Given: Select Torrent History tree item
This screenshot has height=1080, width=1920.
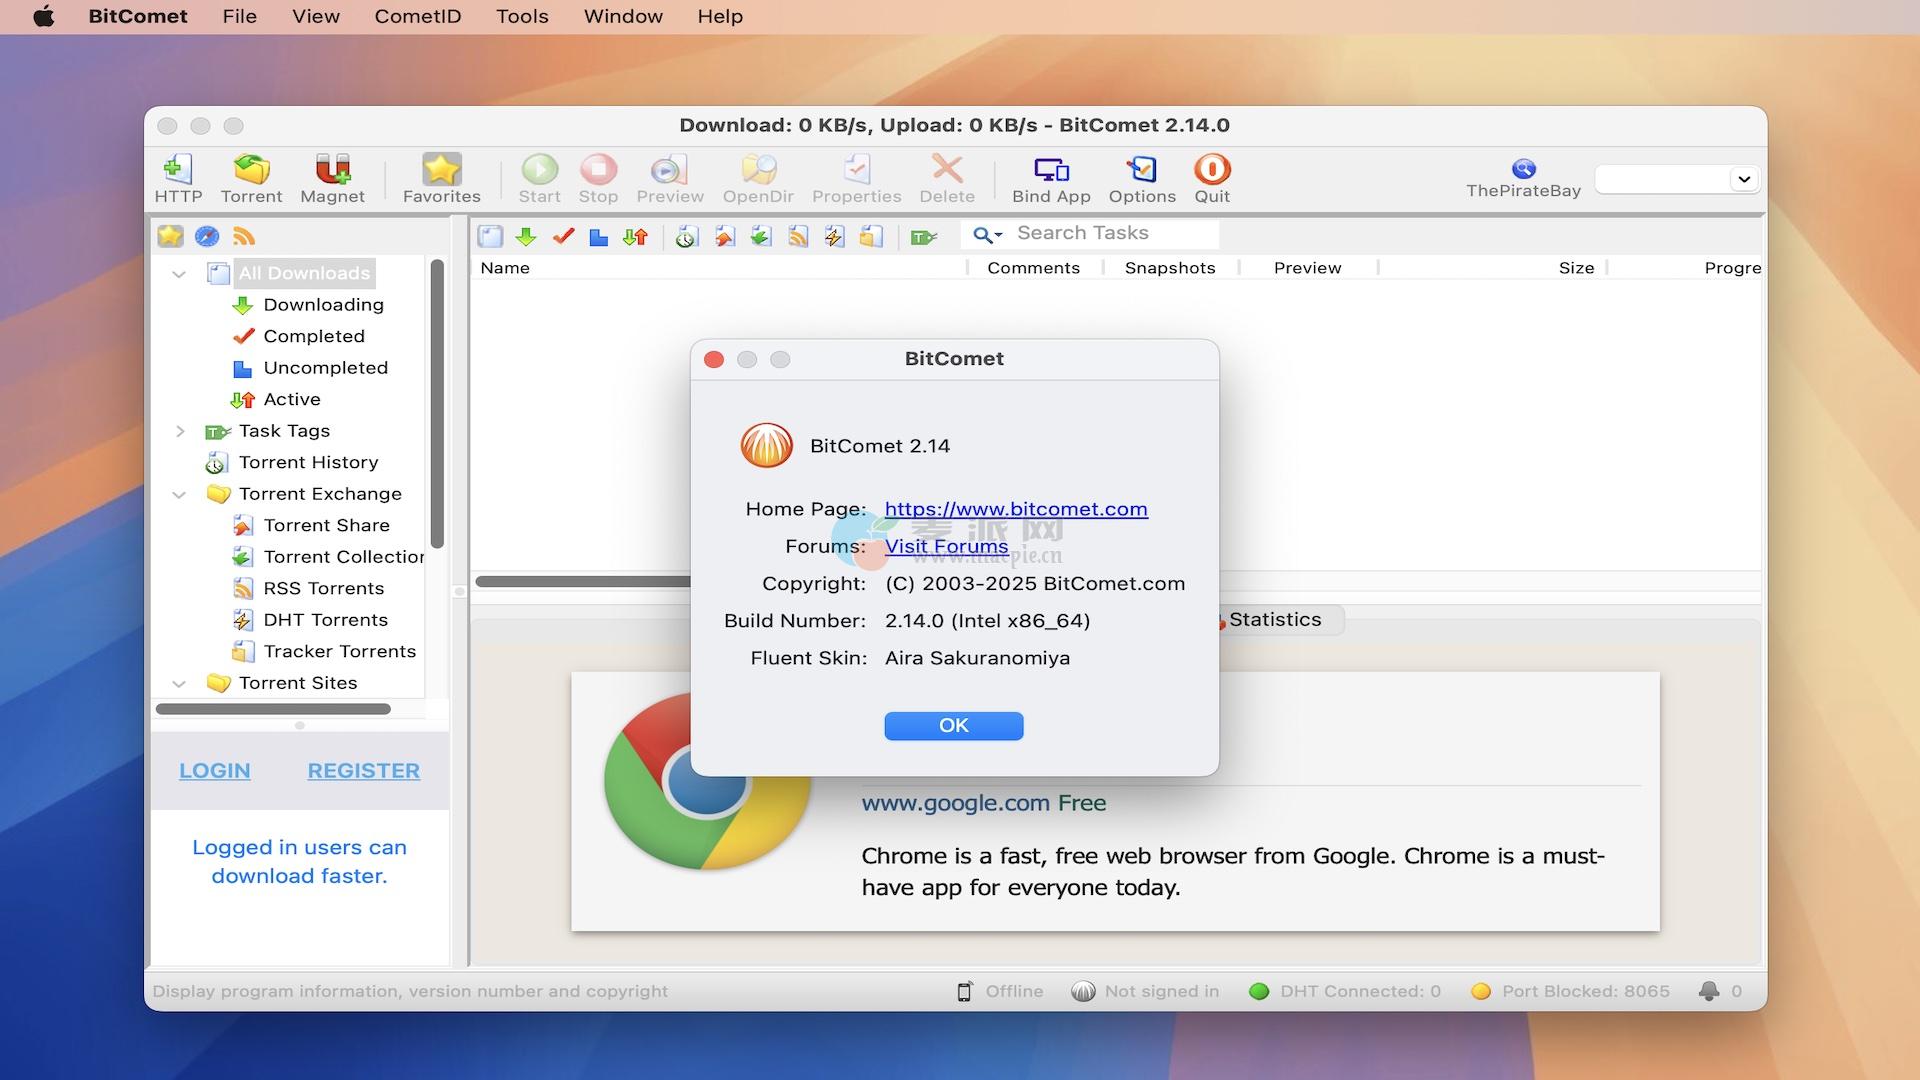Looking at the screenshot, I should (x=308, y=462).
